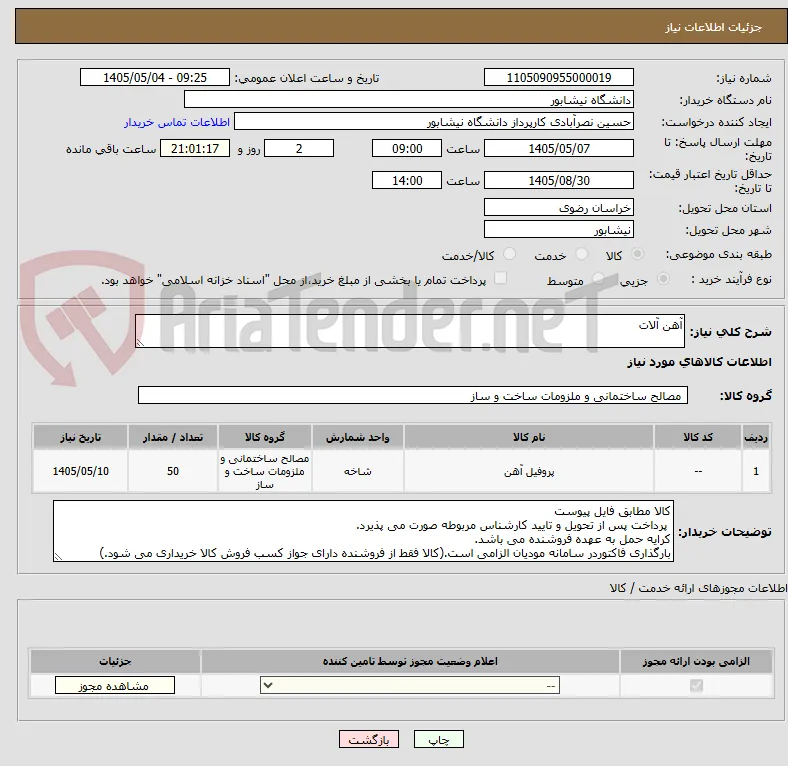Click the الزامی بودن ارائه مجوز header
Image resolution: width=788 pixels, height=766 pixels.
[x=696, y=661]
